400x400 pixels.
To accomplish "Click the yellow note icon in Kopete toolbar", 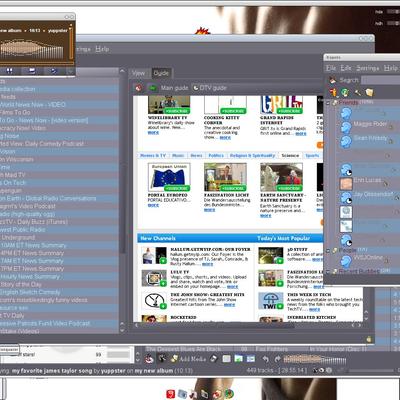I will 369,92.
